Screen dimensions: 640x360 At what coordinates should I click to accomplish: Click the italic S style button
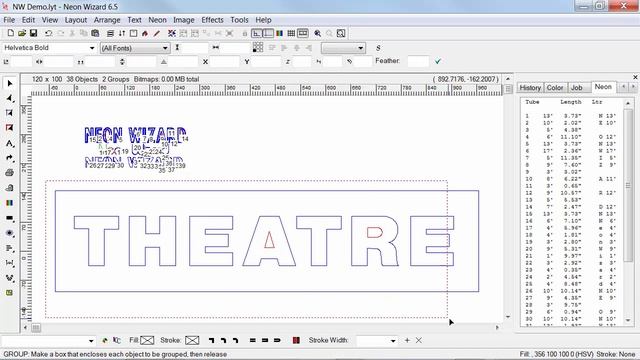click(x=378, y=48)
